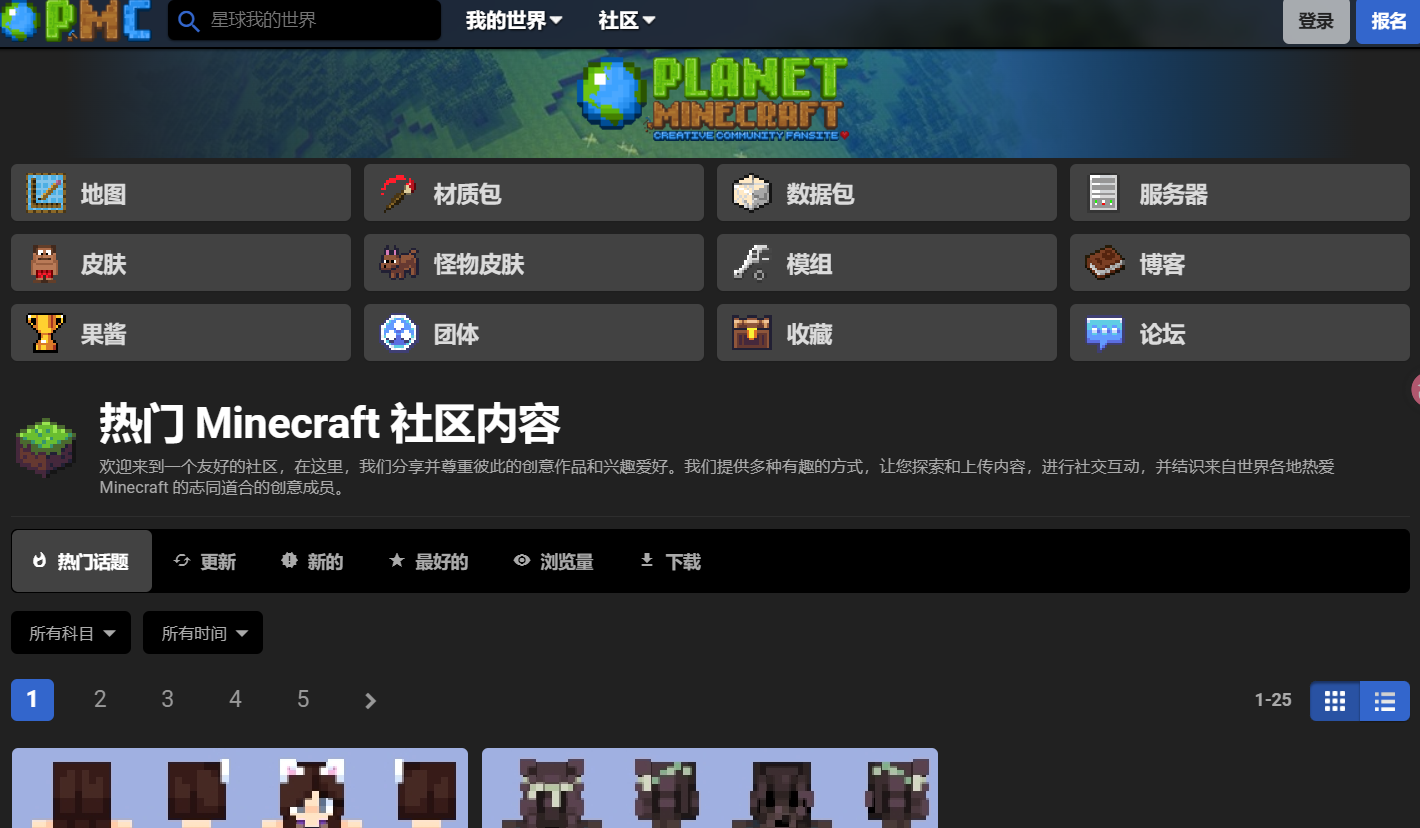Click the 登录 button

pos(1316,21)
